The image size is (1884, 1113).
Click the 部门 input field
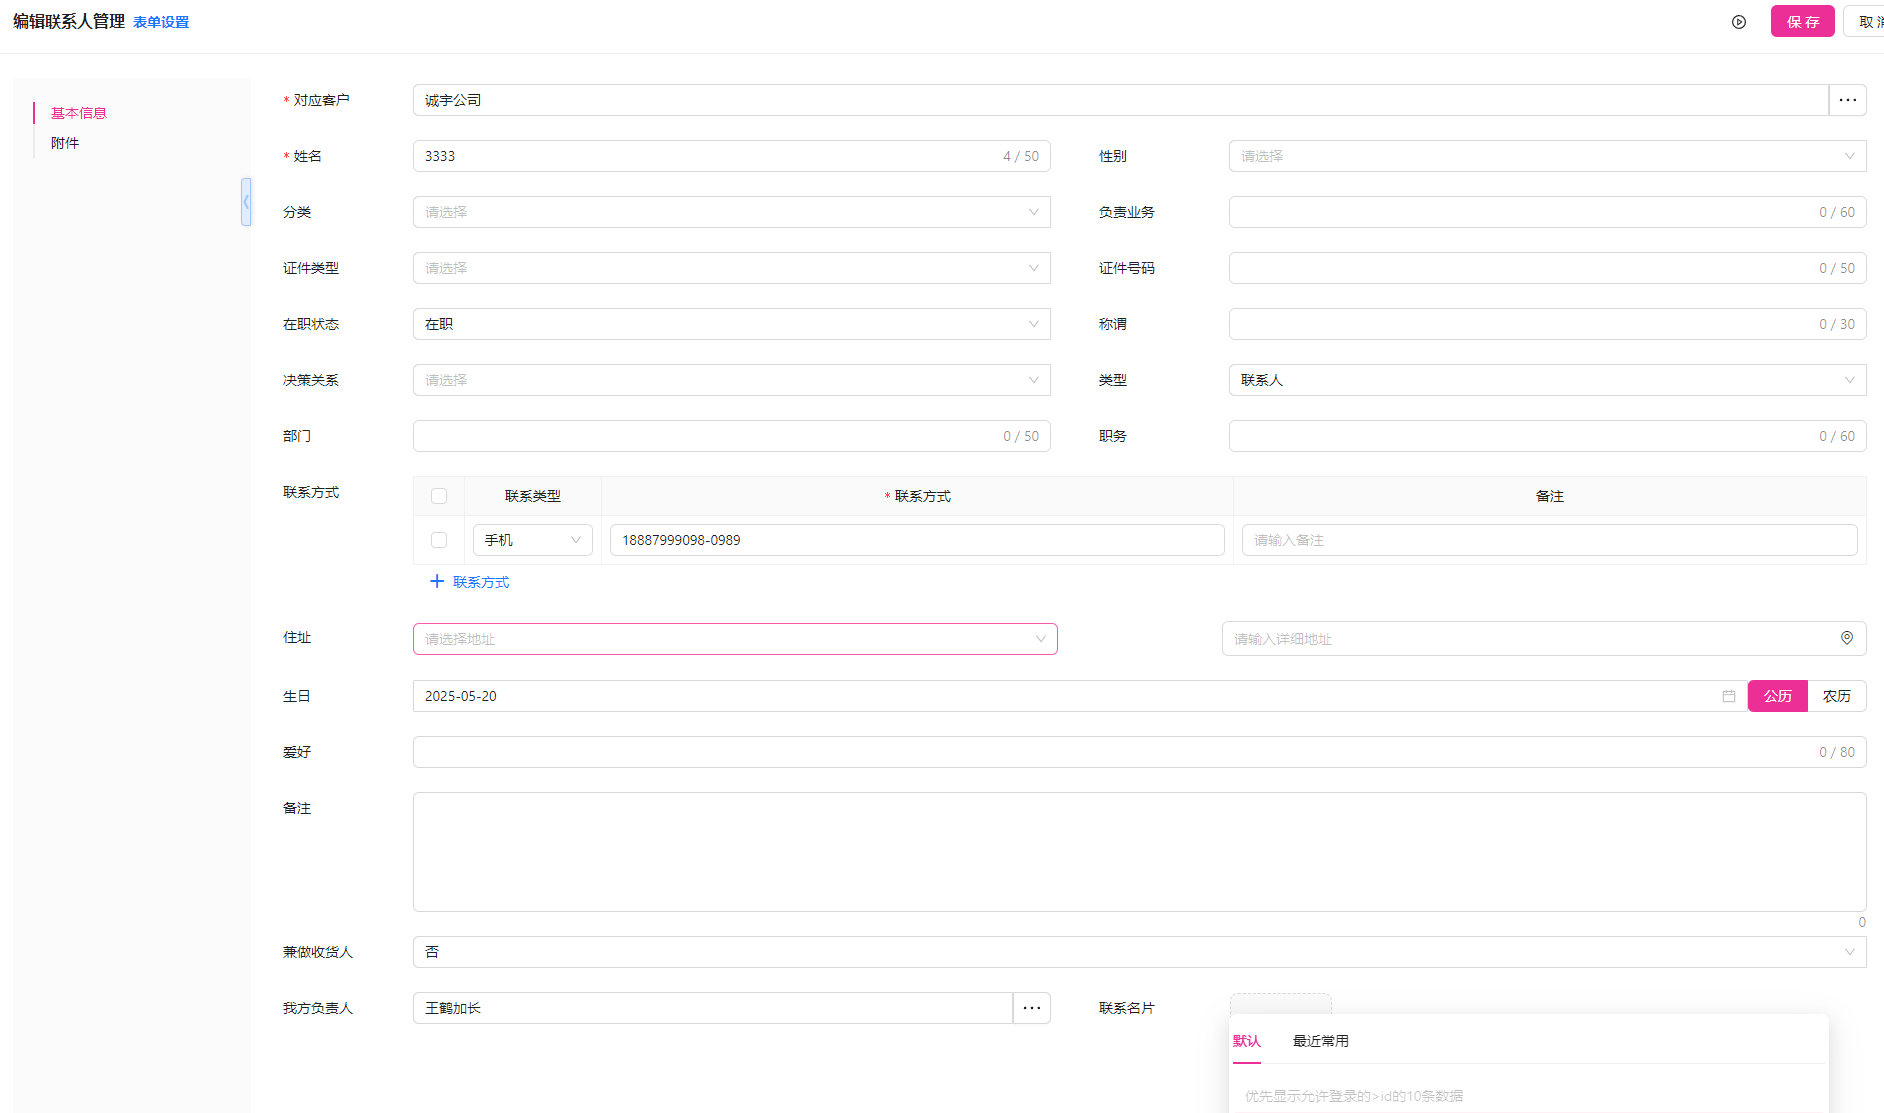[x=732, y=436]
